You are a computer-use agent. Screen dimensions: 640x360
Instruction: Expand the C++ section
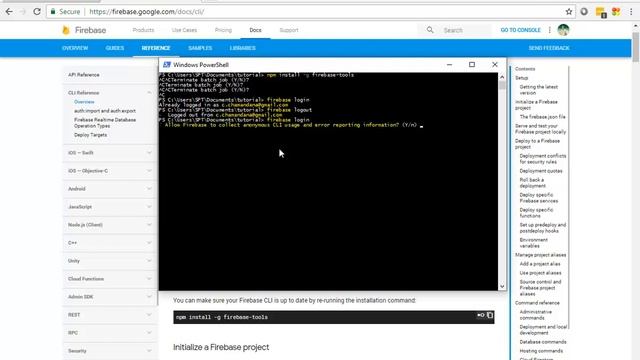[109, 242]
